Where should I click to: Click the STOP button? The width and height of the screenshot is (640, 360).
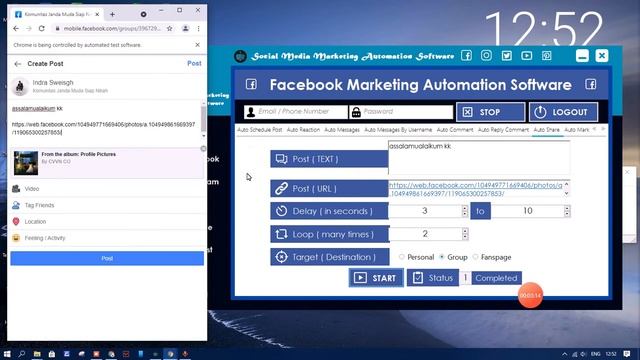(491, 112)
